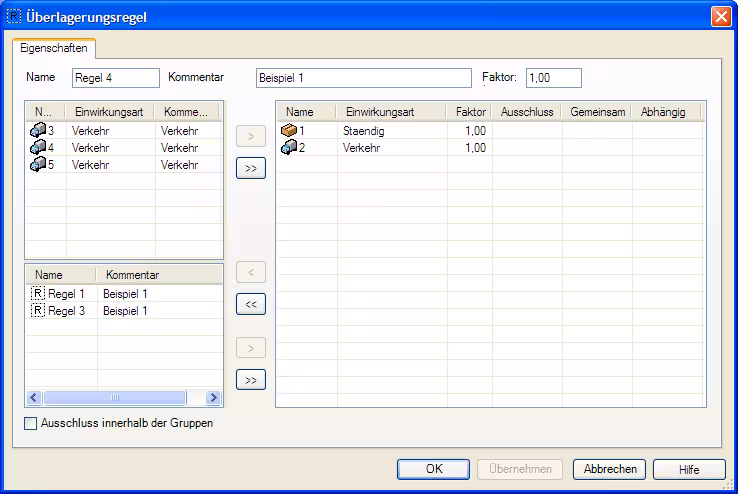Click the Überlagerungsregel title bar icon
This screenshot has width=738, height=494.
coord(13,17)
